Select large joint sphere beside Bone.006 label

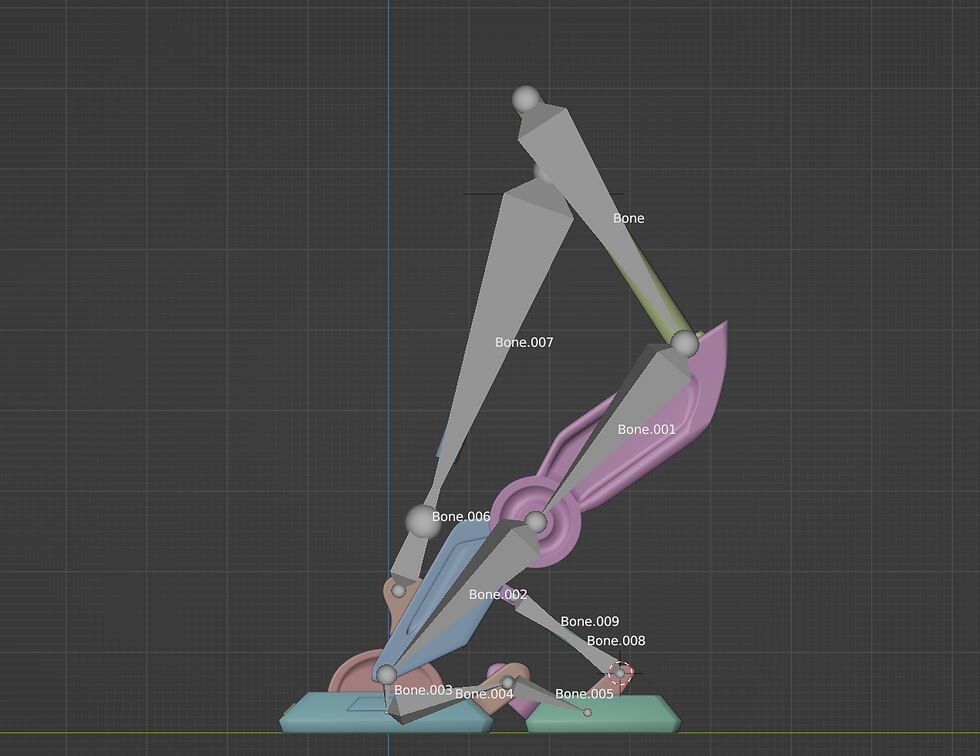click(x=424, y=522)
